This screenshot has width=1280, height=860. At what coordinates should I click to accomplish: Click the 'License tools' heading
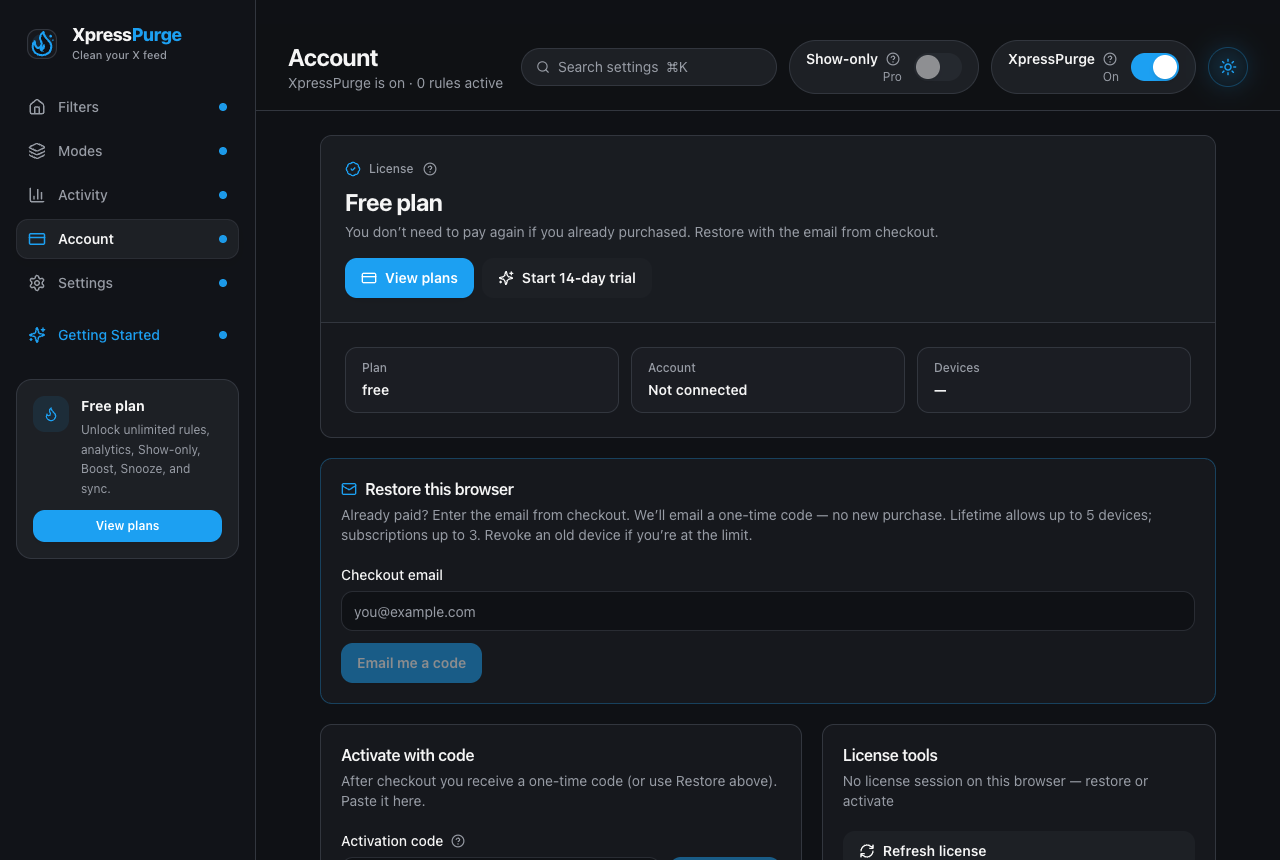(890, 755)
